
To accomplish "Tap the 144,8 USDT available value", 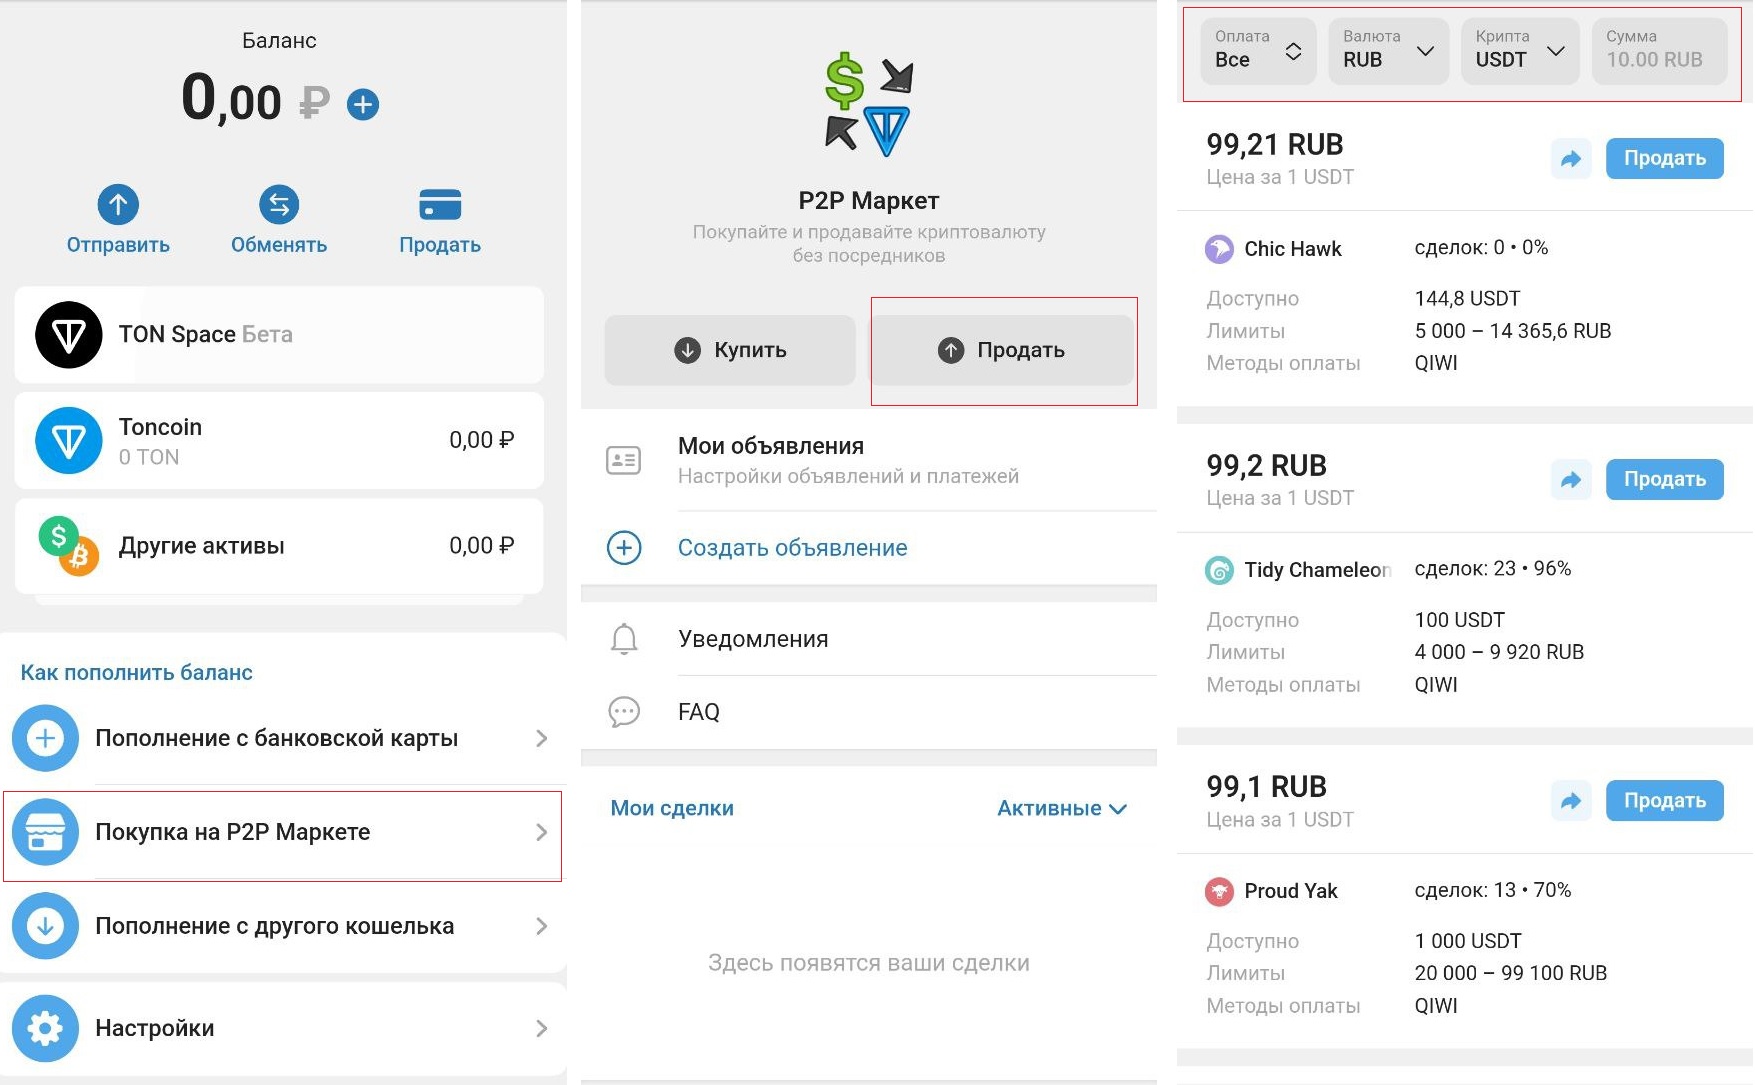I will [1467, 298].
